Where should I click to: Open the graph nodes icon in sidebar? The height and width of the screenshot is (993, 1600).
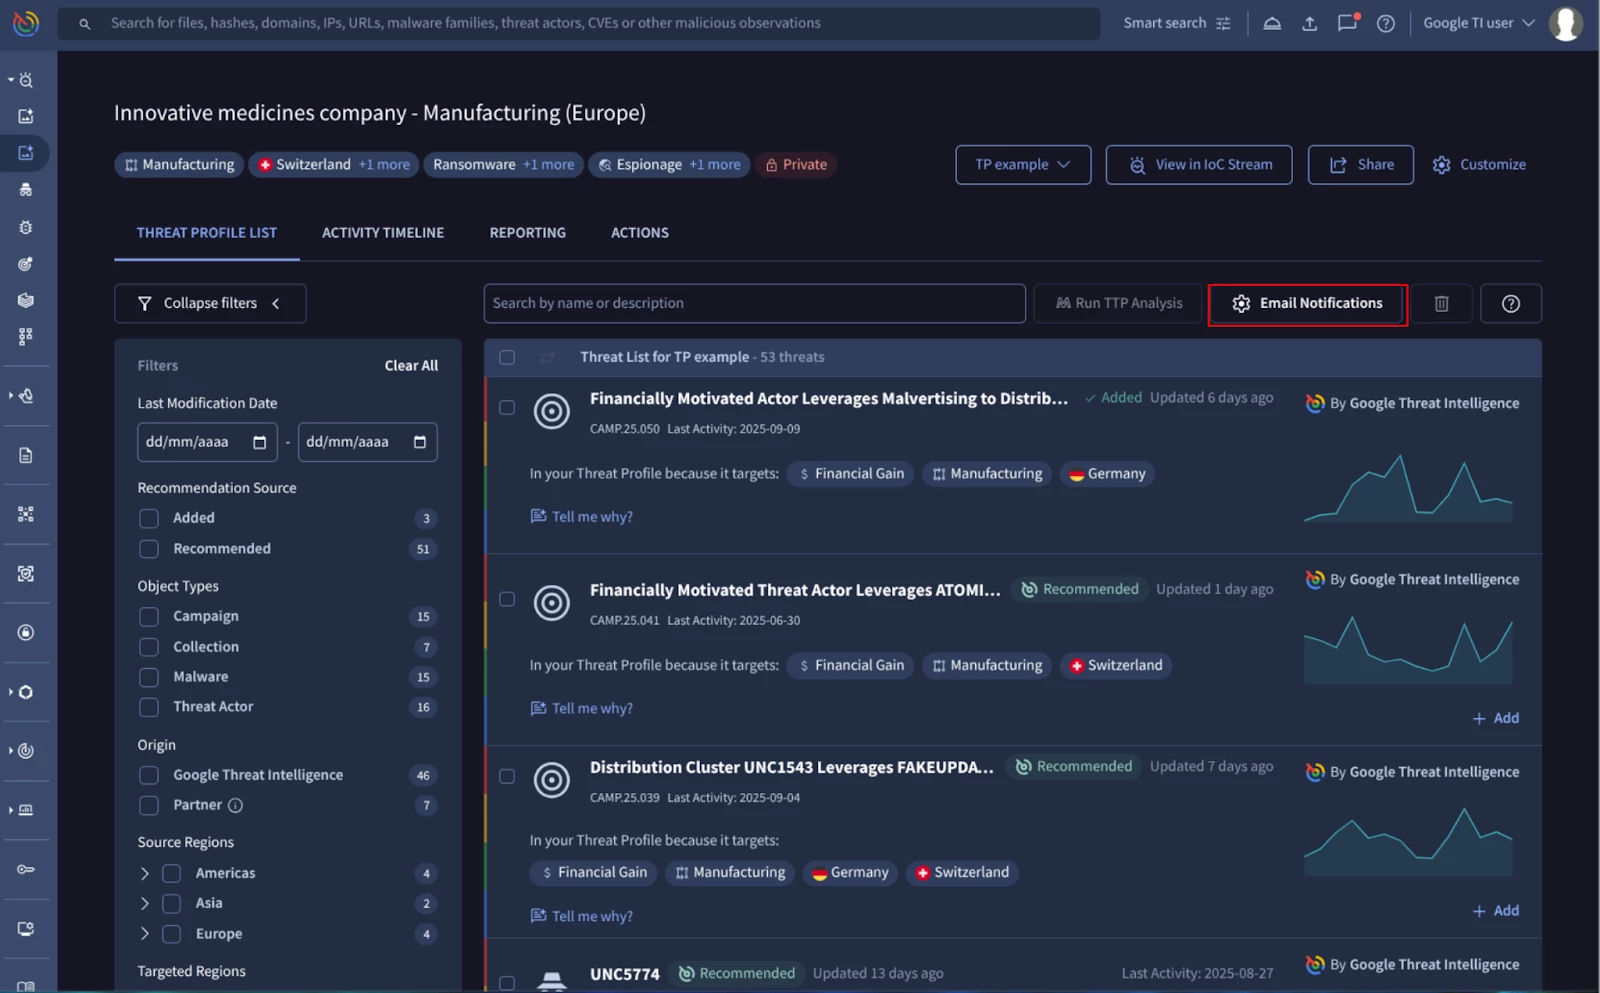26,514
